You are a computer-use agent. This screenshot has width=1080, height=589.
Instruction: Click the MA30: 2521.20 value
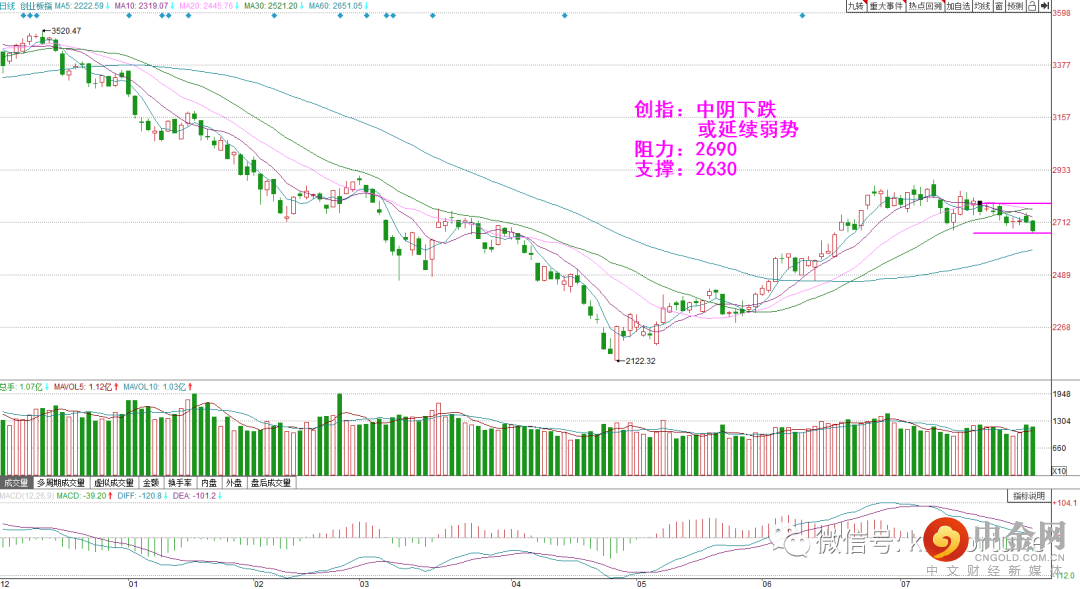(x=273, y=6)
